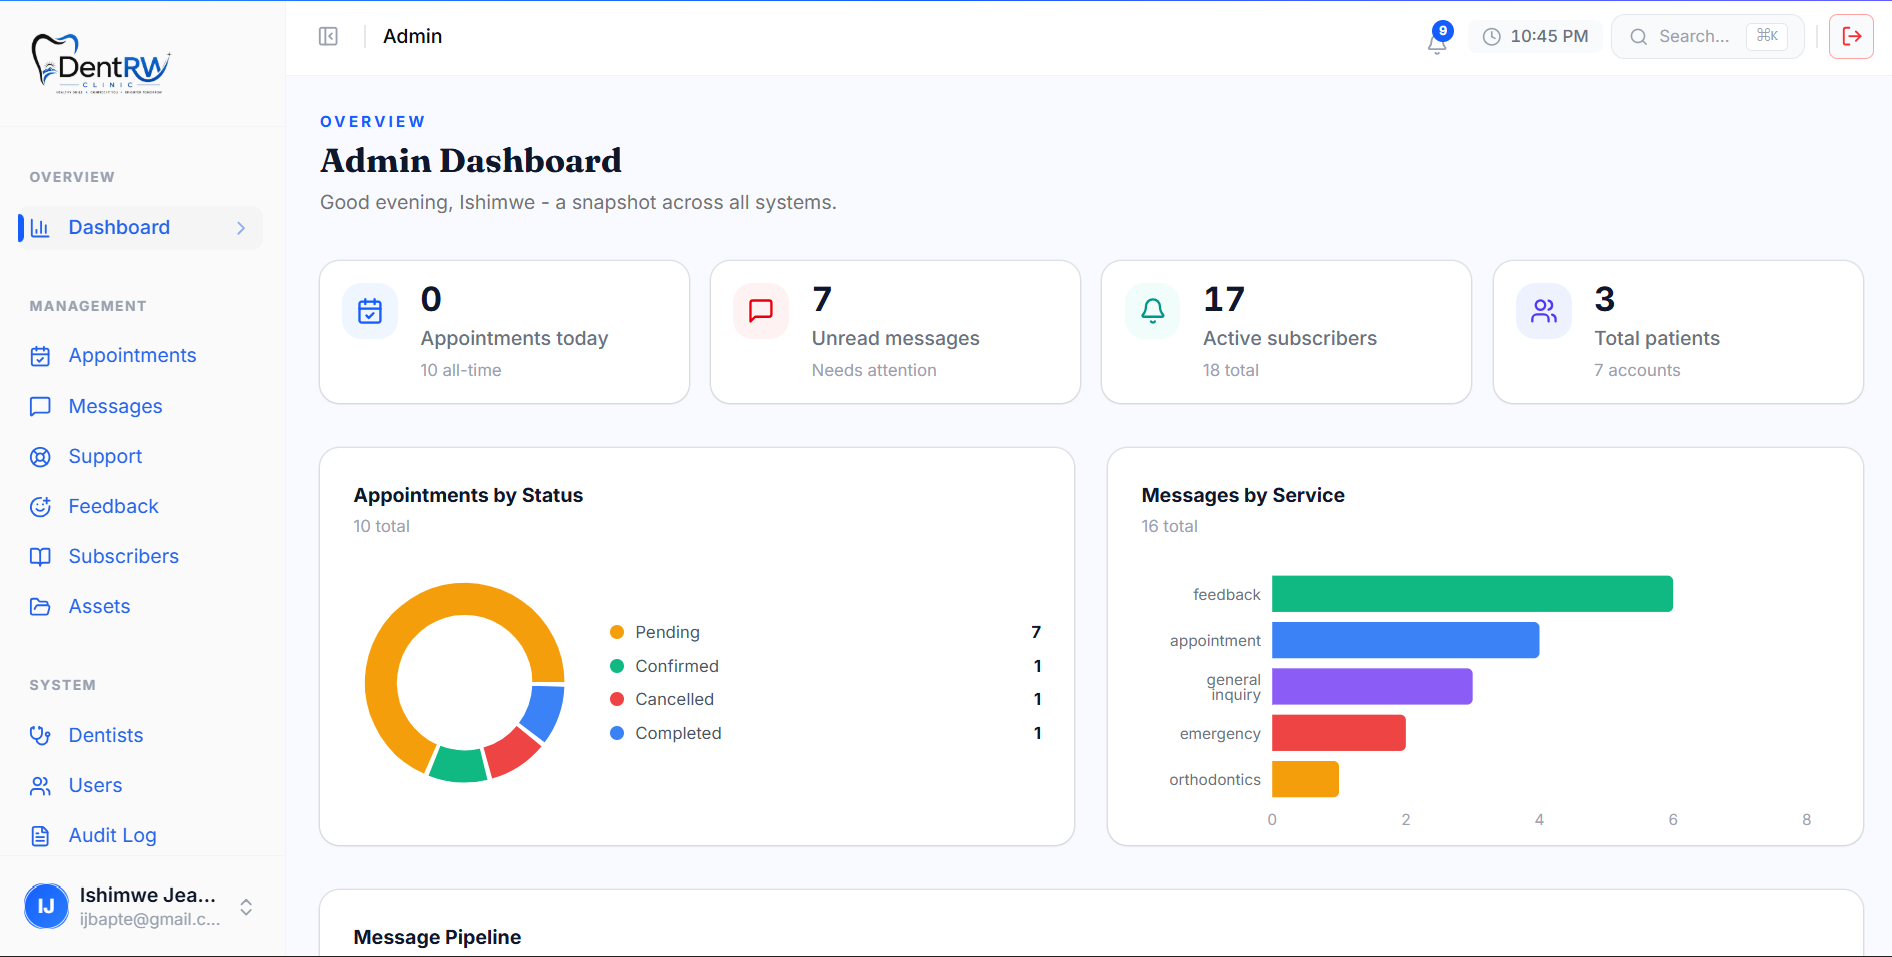Click the Ishimwe Jea... user name
Viewport: 1892px width, 957px height.
pyautogui.click(x=148, y=895)
